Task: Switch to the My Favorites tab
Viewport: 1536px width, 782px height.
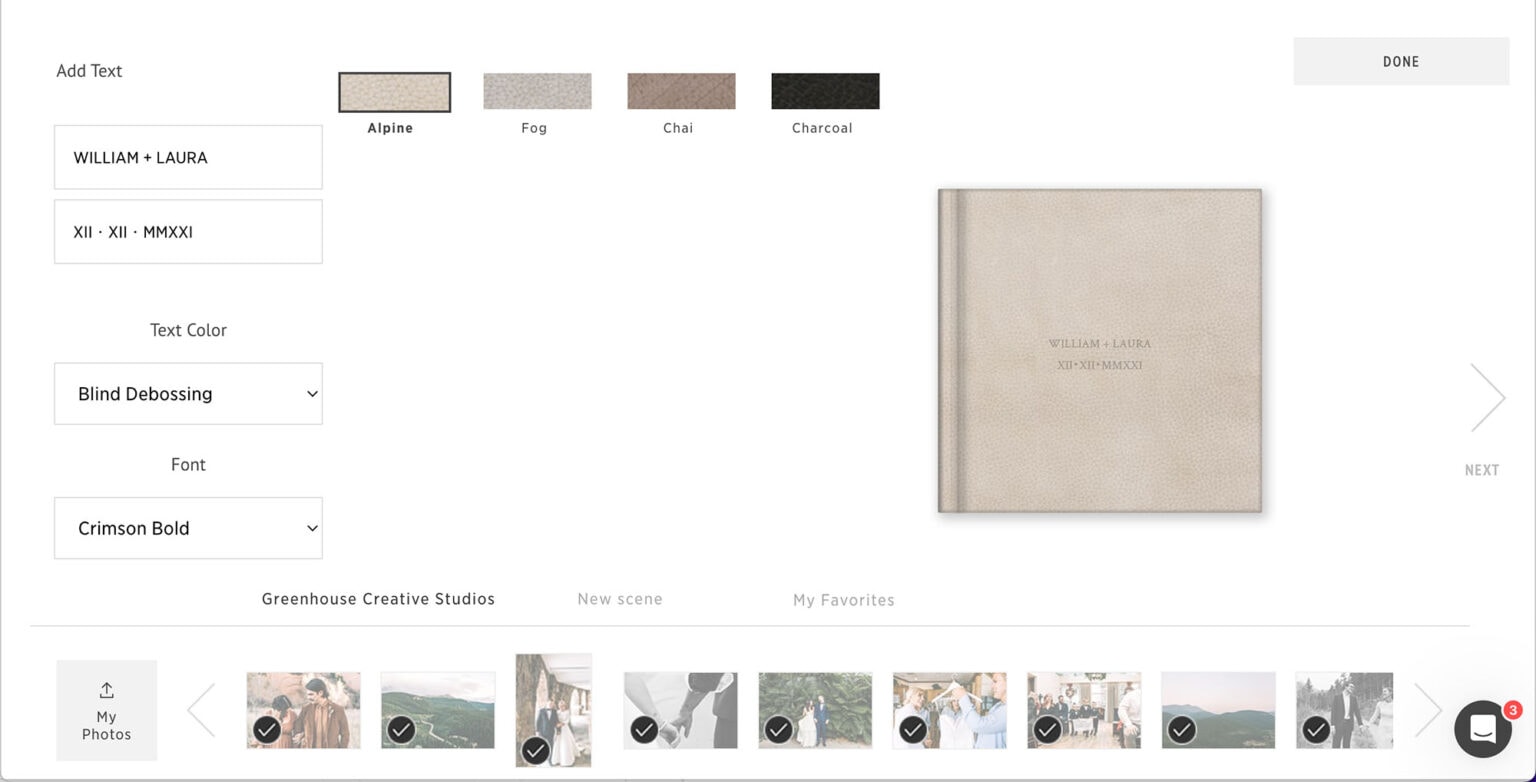Action: tap(843, 600)
